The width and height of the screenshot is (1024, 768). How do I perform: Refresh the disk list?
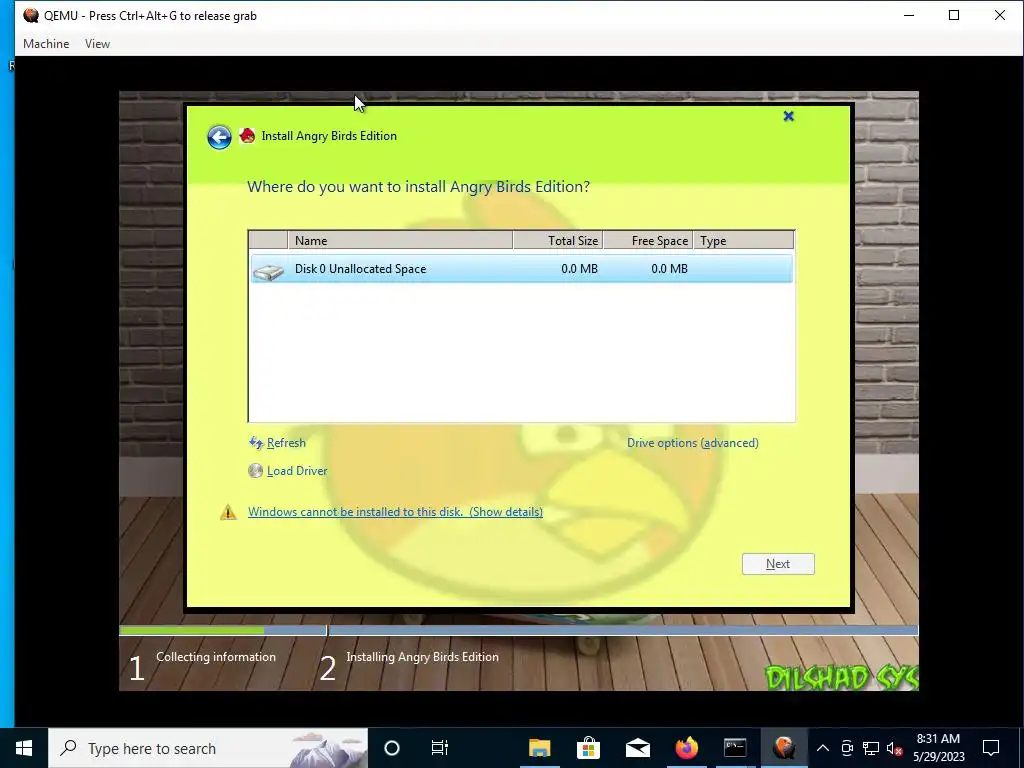(x=286, y=443)
